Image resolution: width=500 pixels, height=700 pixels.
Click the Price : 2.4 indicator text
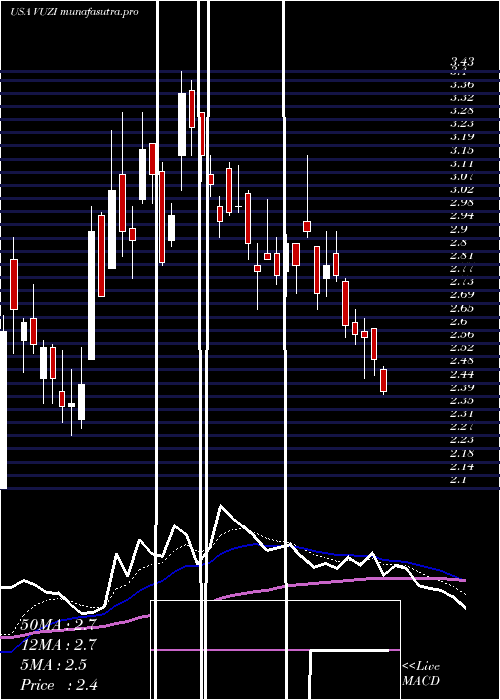(x=59, y=685)
